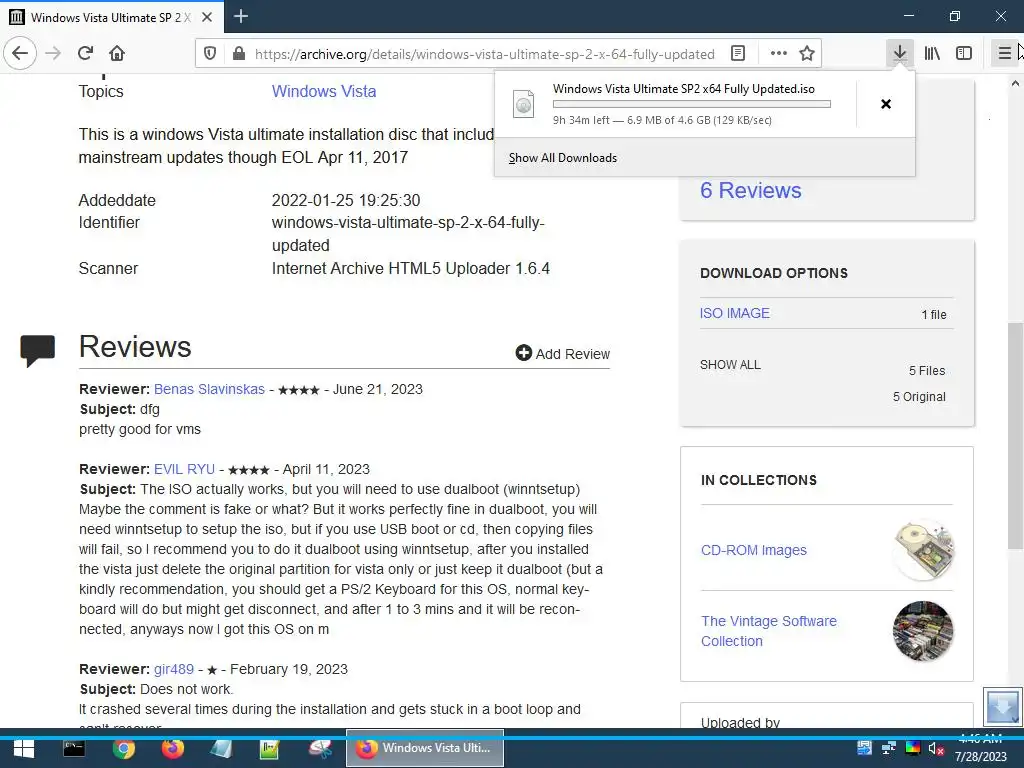
Task: Open reviewer gir489 profile
Action: tap(174, 669)
